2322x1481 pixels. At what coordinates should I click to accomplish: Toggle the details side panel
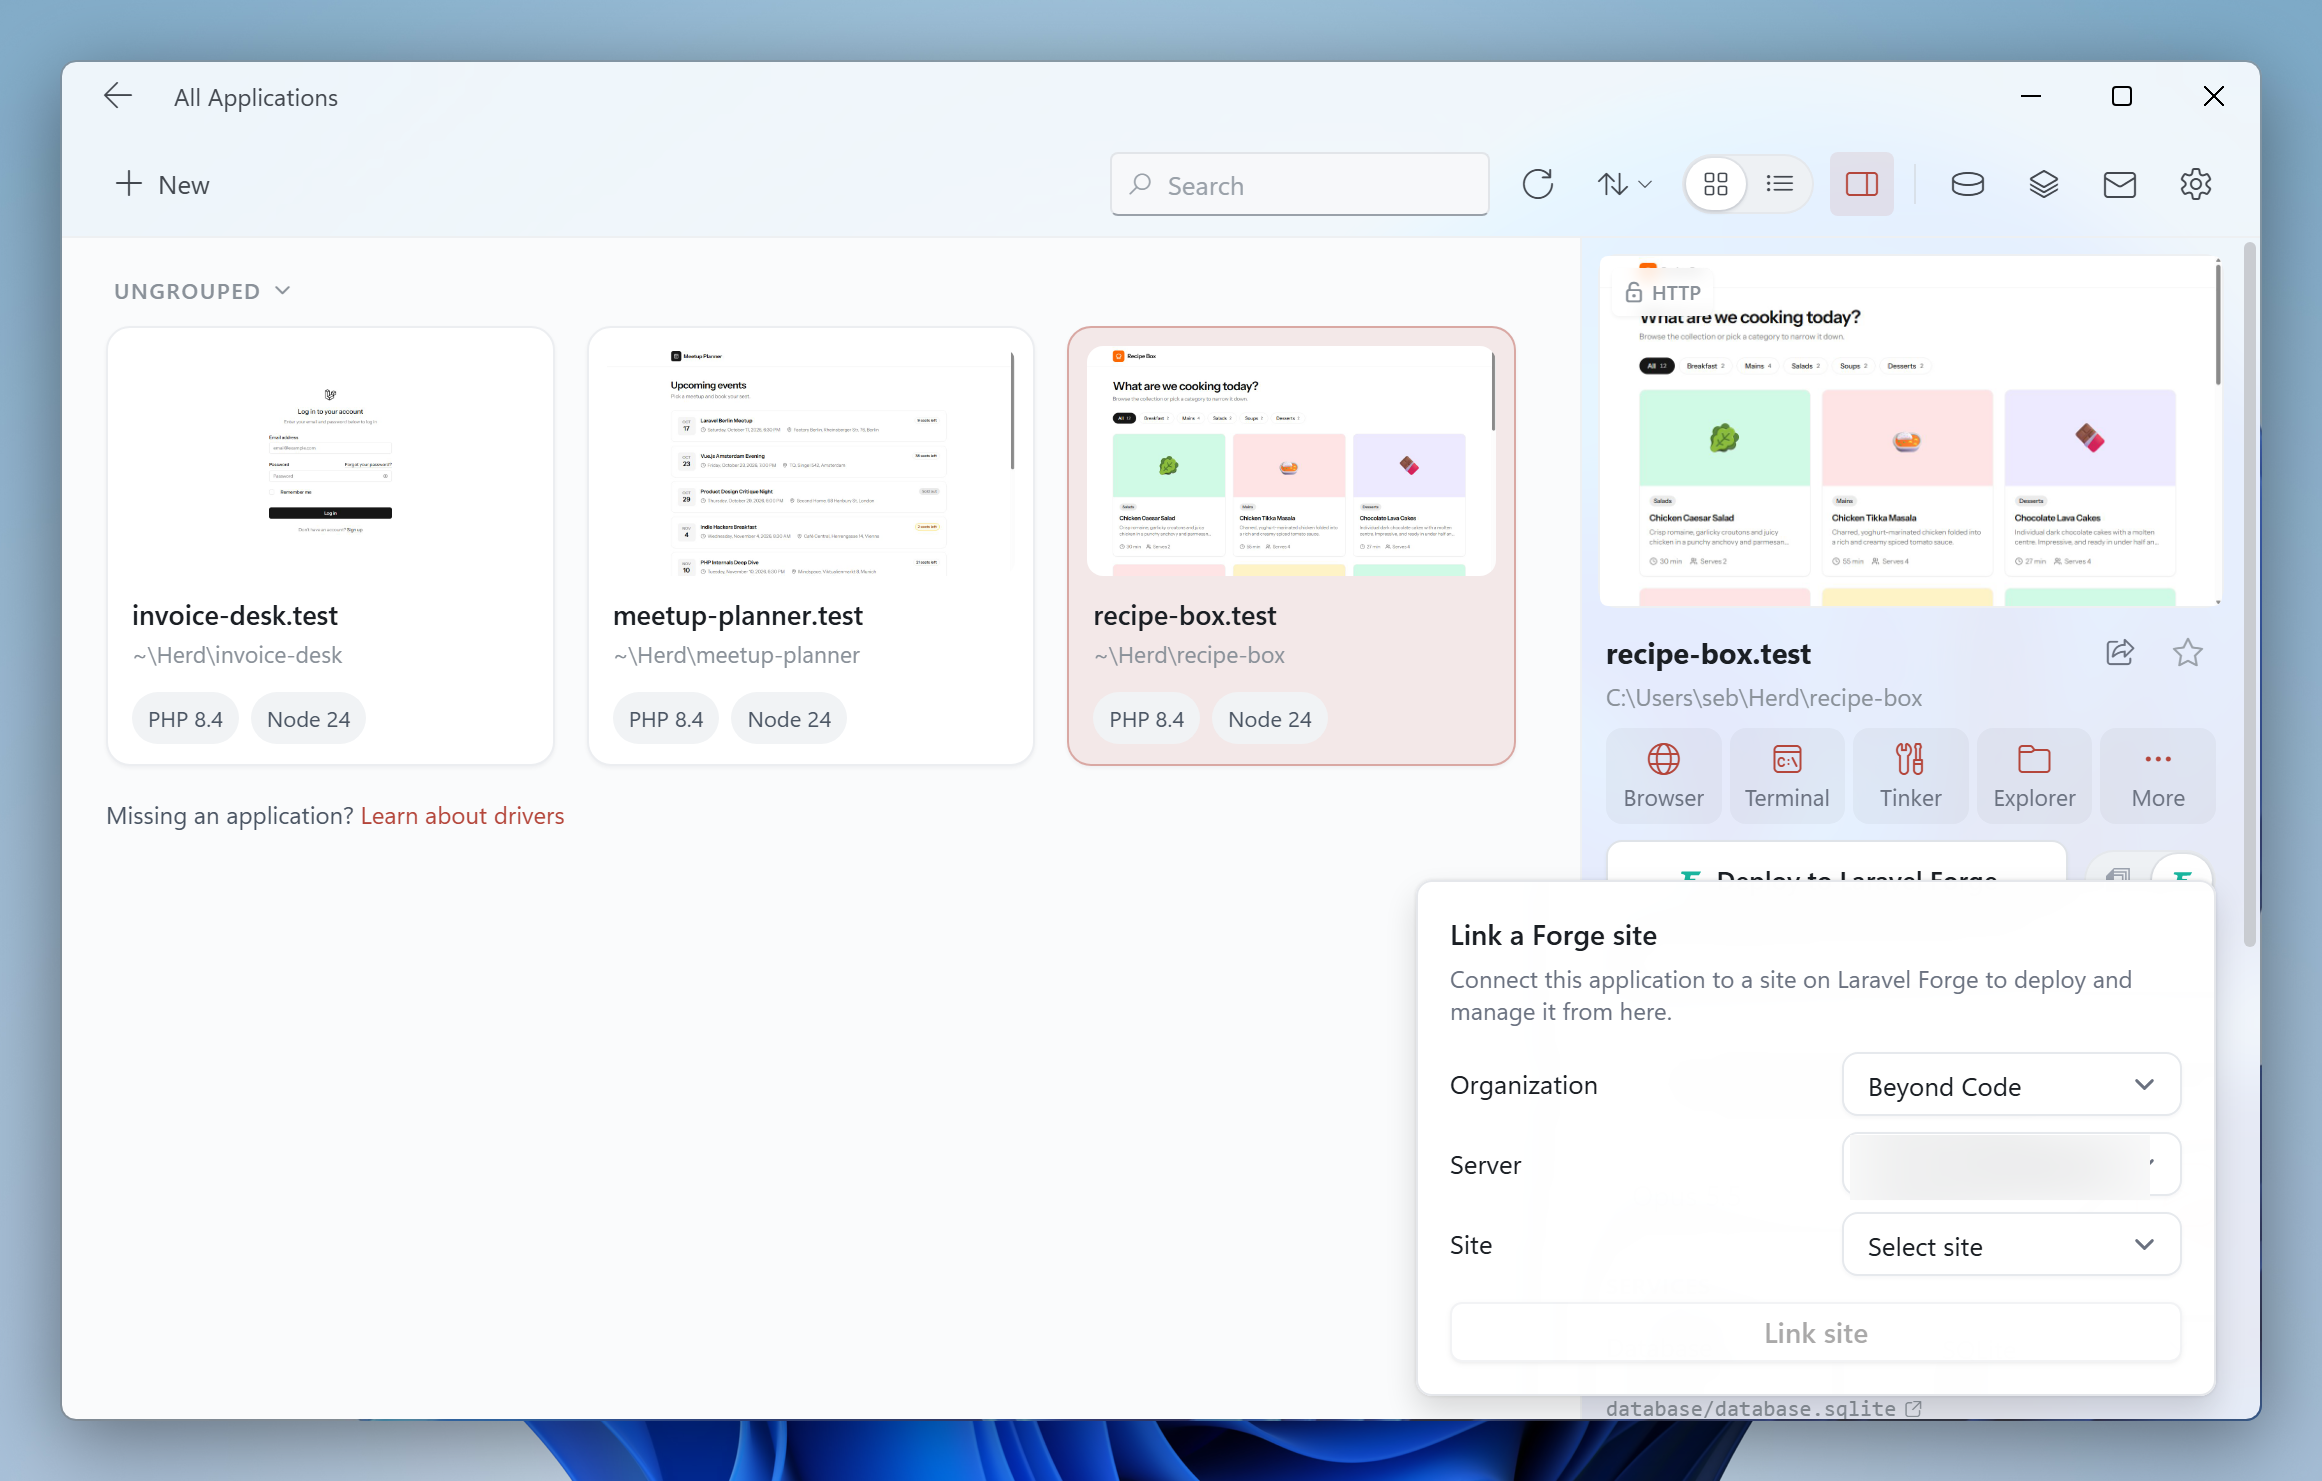[1861, 184]
